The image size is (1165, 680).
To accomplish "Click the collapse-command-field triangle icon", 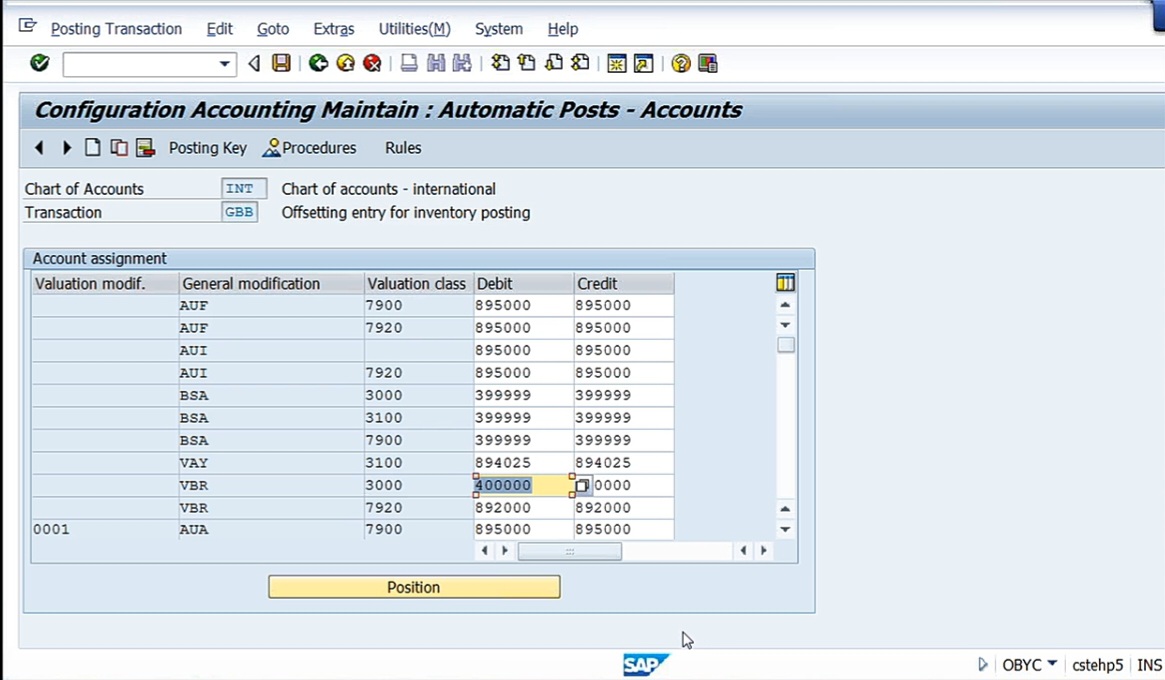I will [x=254, y=63].
